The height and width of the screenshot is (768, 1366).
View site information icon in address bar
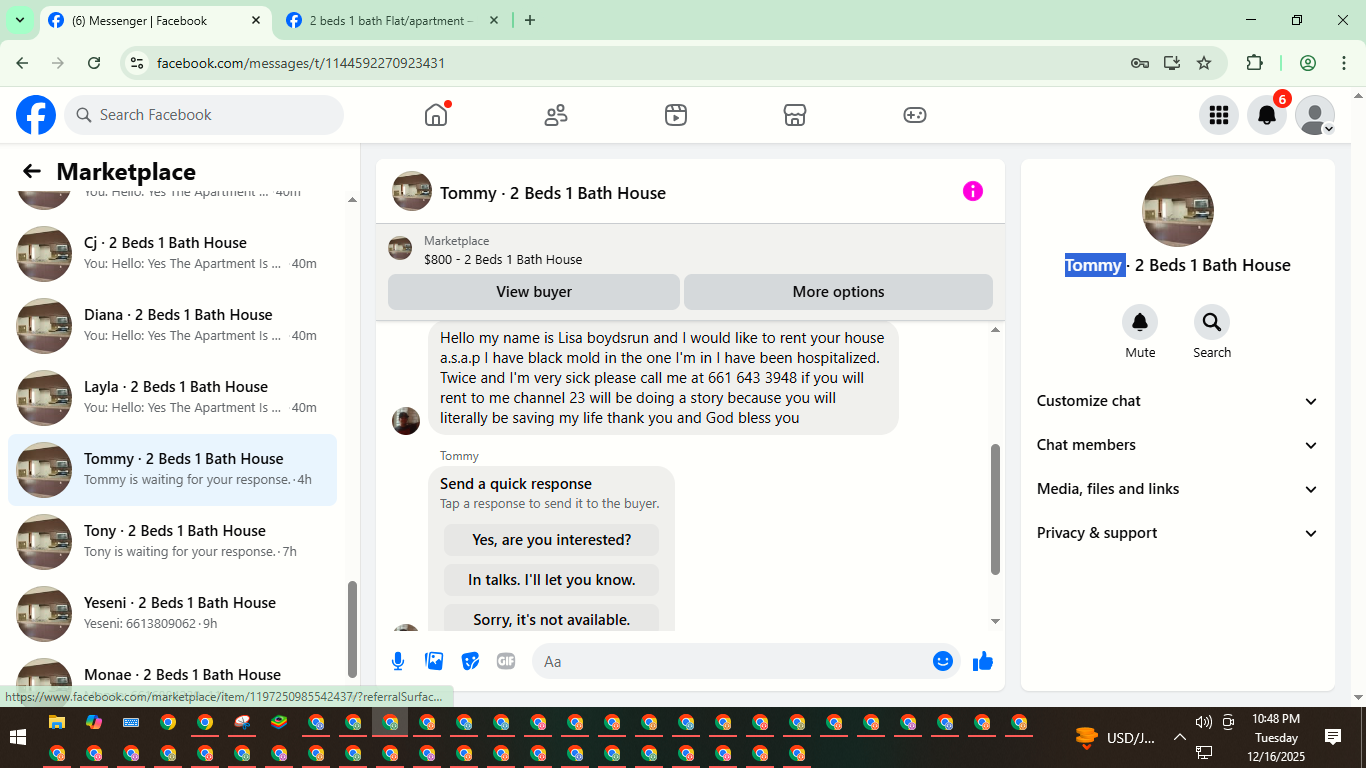138,63
